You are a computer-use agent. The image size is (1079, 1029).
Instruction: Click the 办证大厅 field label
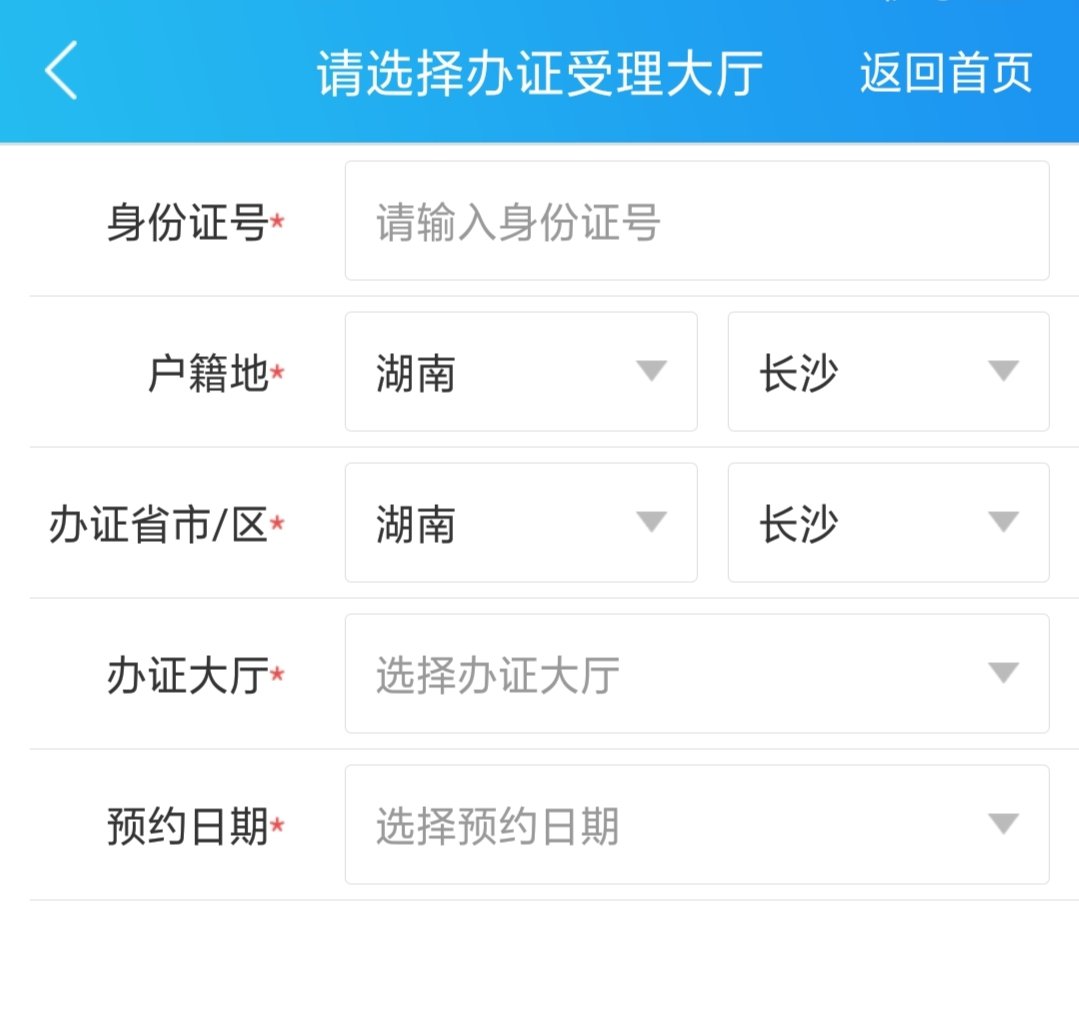tap(188, 676)
